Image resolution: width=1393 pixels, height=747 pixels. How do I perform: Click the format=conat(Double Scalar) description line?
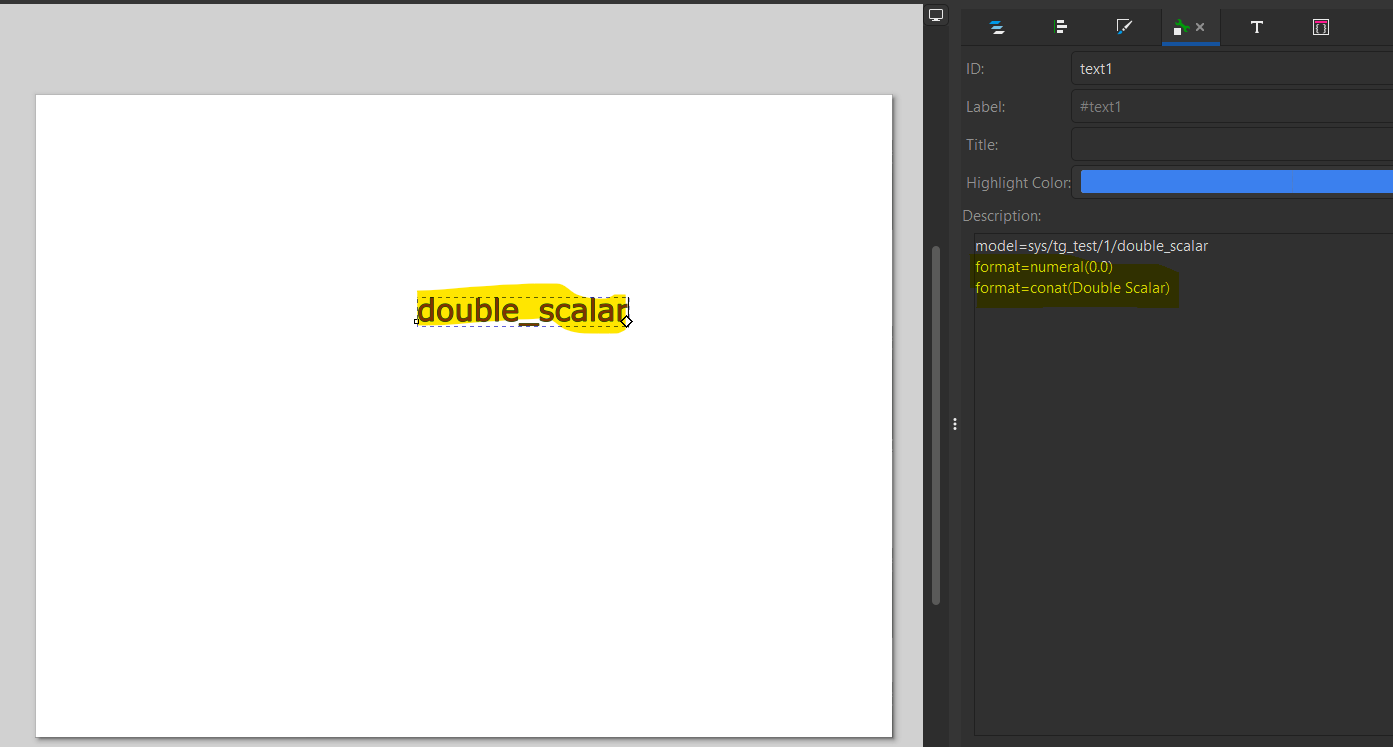[1072, 288]
